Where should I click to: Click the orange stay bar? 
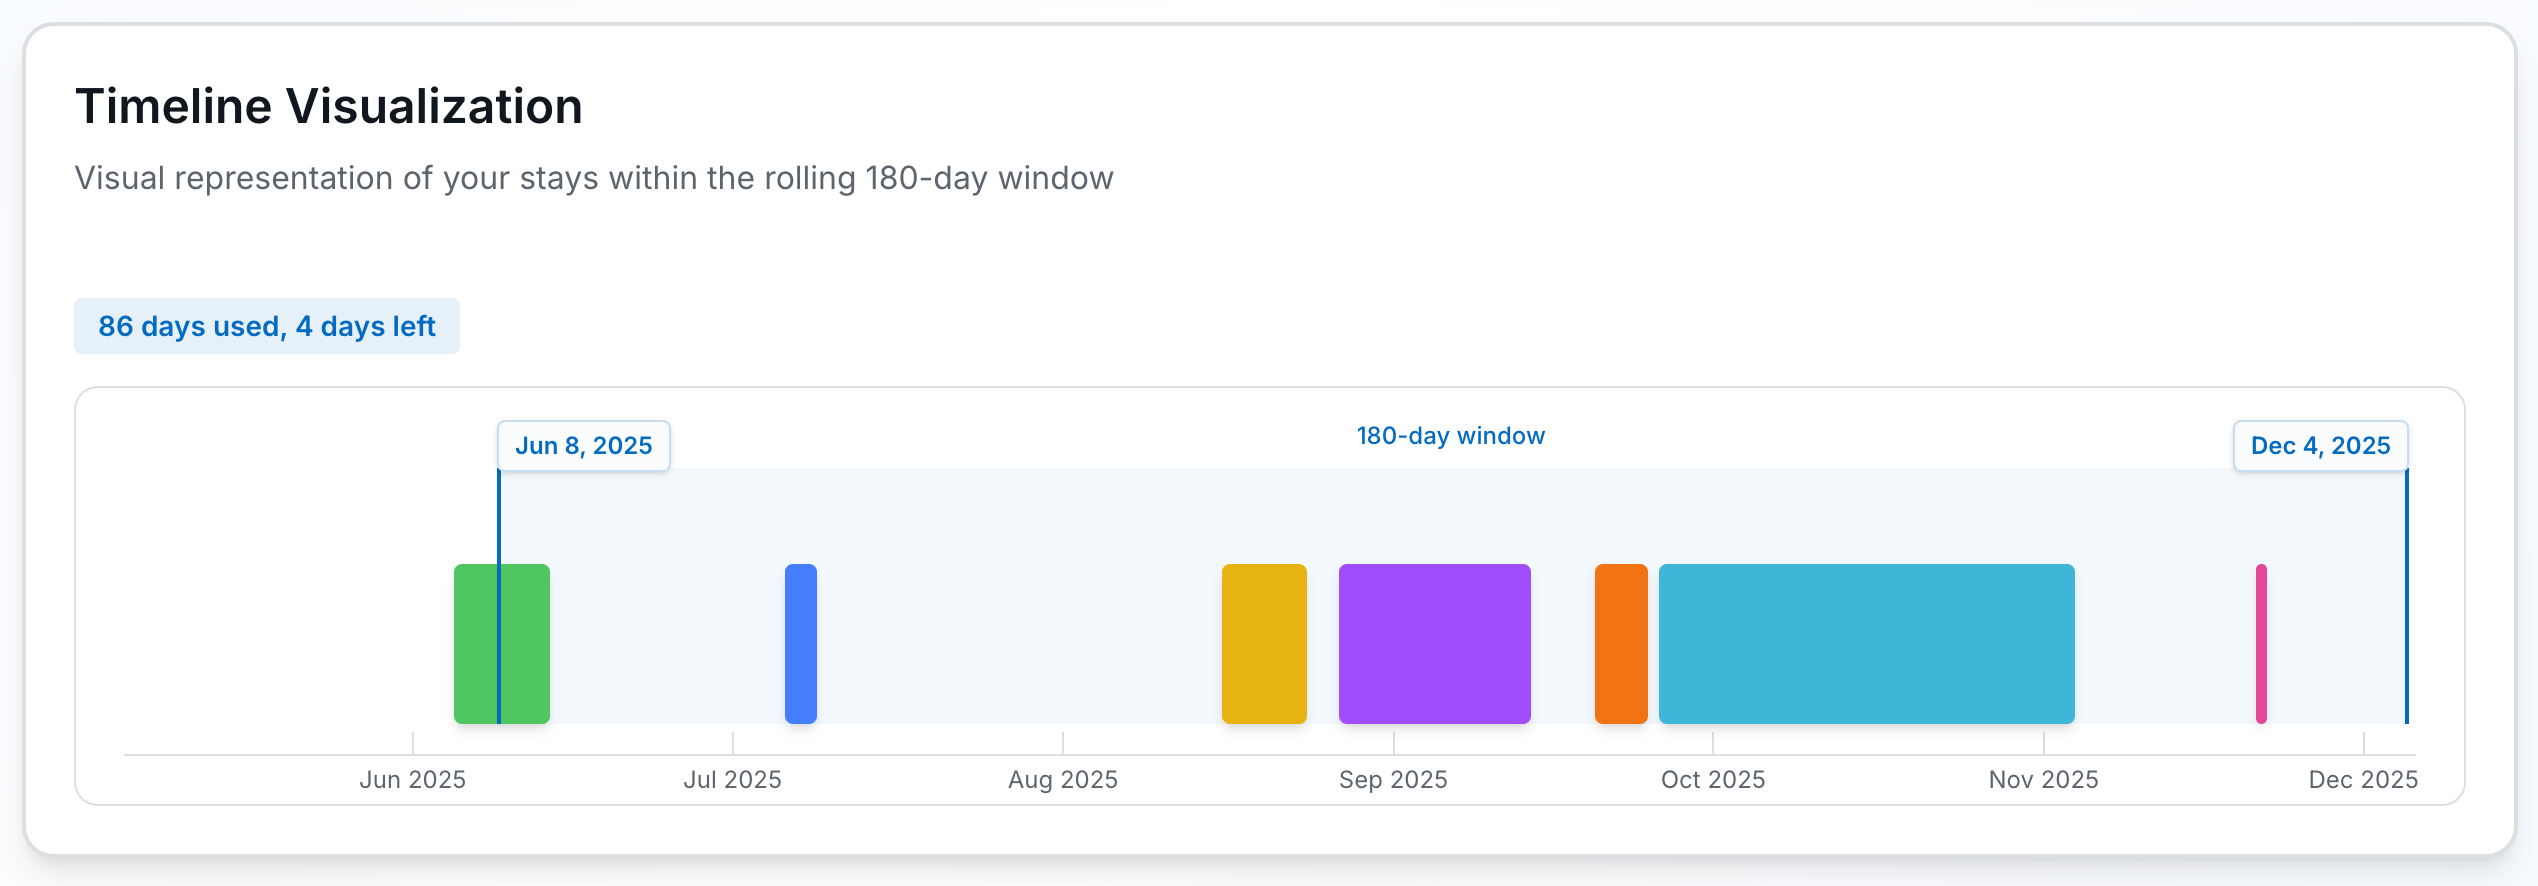[1621, 643]
